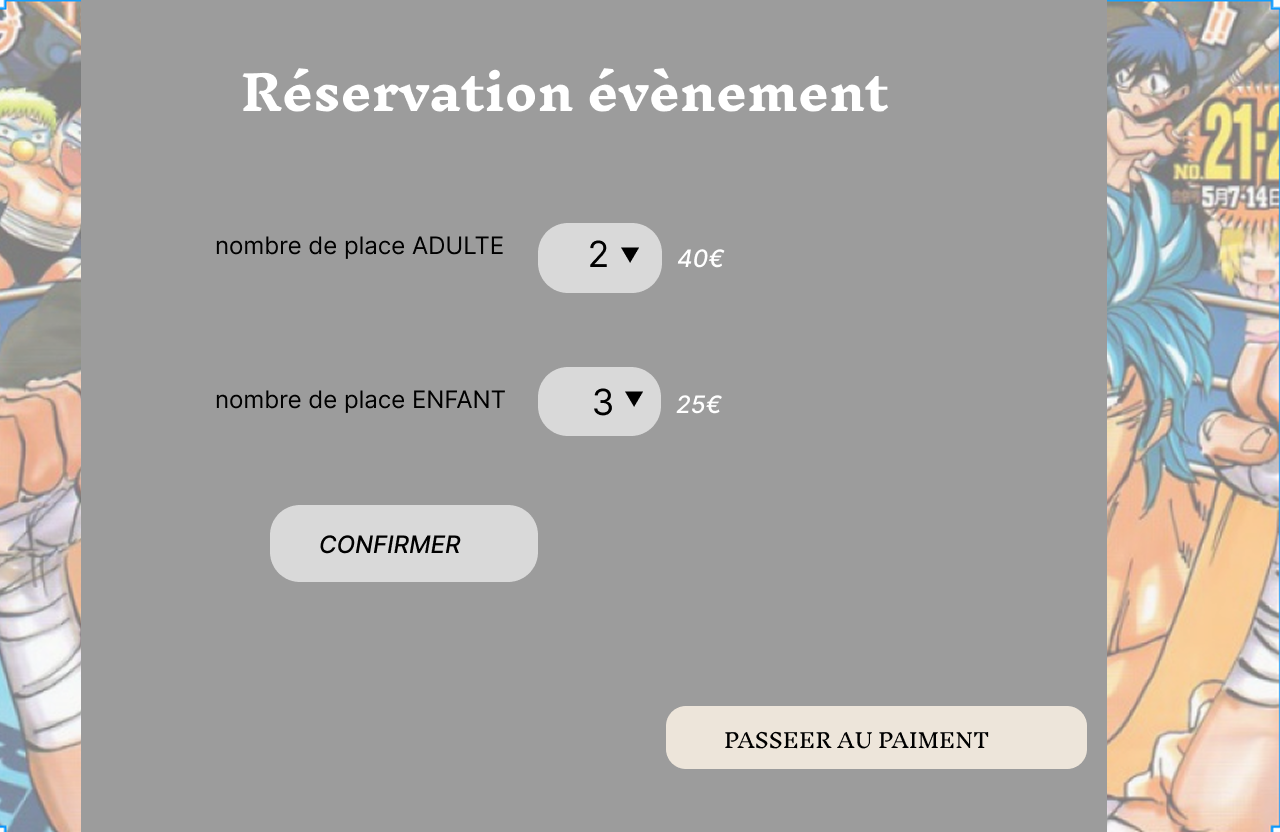Click the number 3 in child selector
Viewport: 1280px width, 832px height.
point(602,402)
